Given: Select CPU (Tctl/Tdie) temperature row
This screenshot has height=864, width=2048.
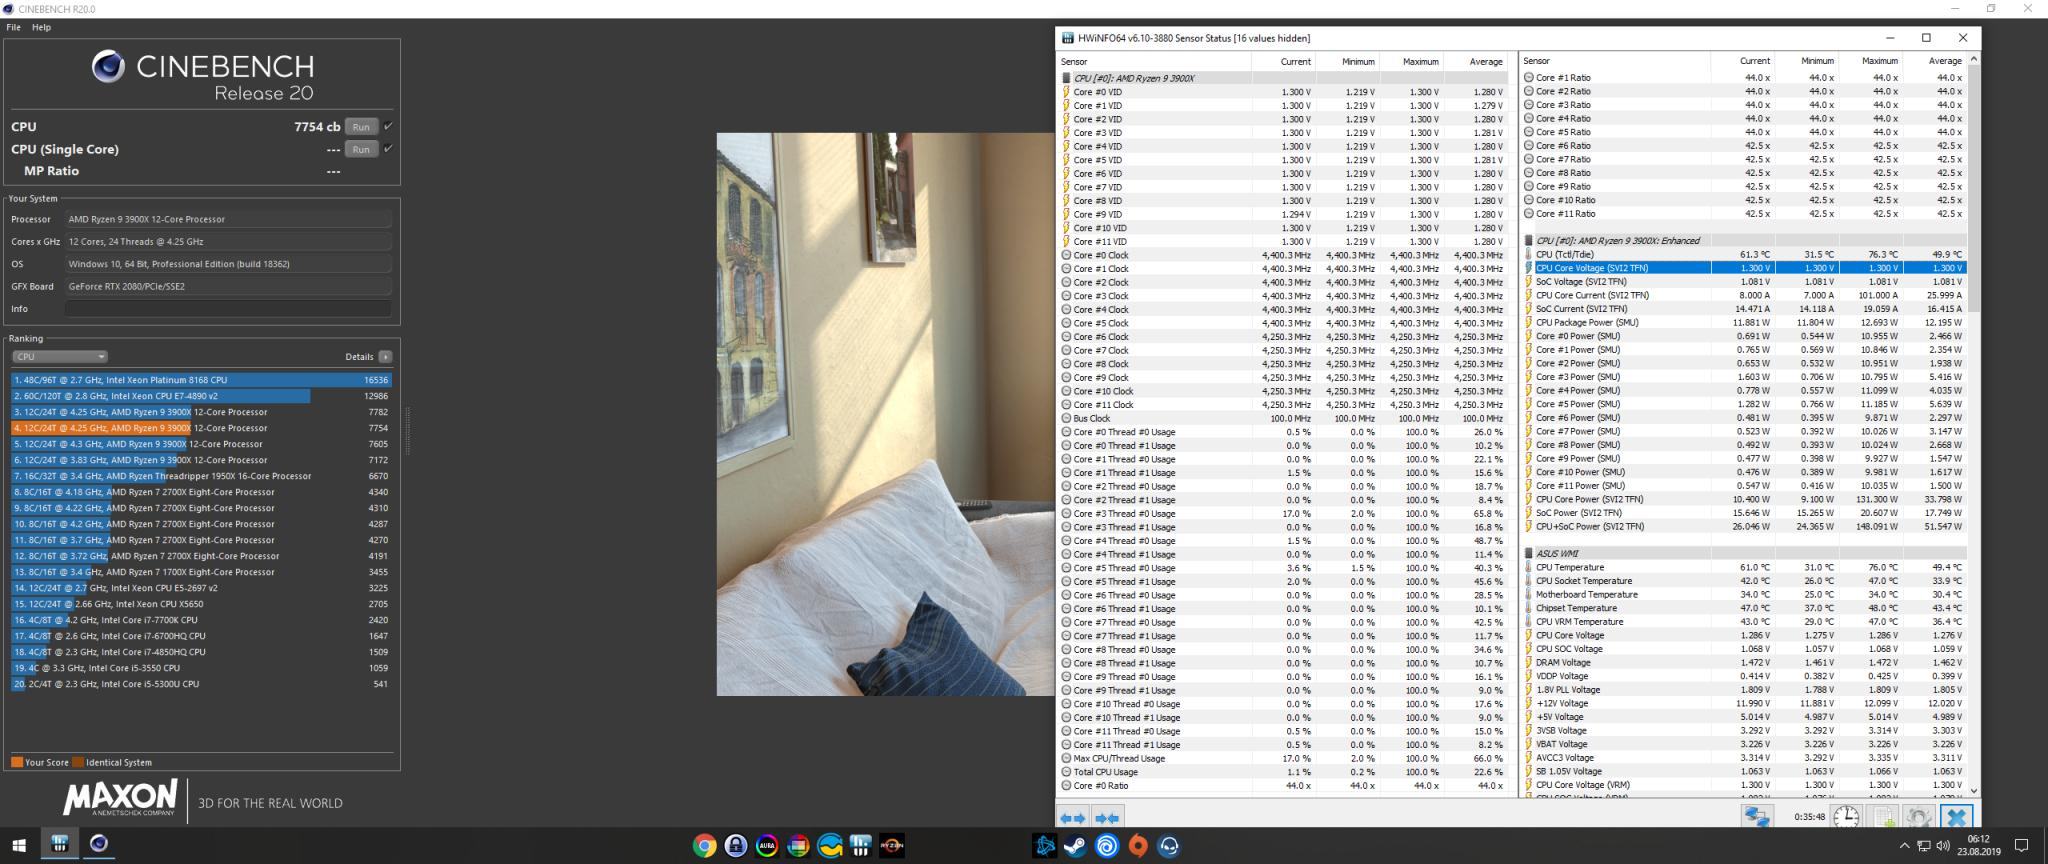Looking at the screenshot, I should [1744, 255].
